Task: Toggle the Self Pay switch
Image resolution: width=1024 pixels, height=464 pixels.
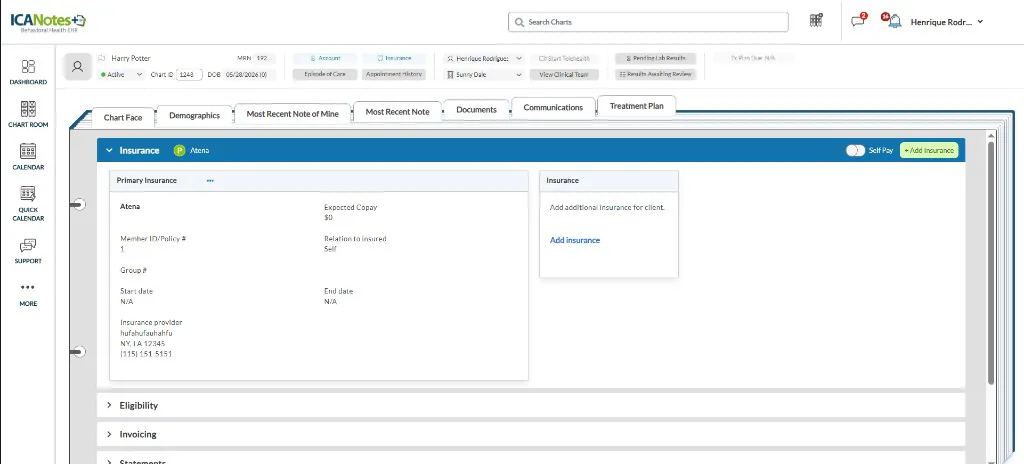Action: coord(855,150)
